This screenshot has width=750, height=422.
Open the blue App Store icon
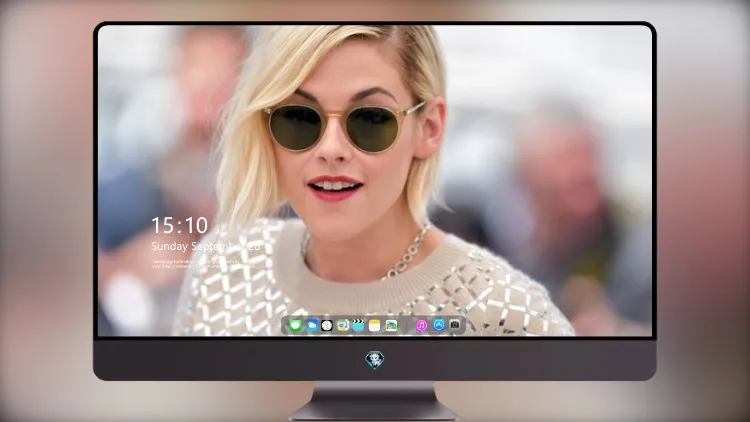tap(438, 325)
